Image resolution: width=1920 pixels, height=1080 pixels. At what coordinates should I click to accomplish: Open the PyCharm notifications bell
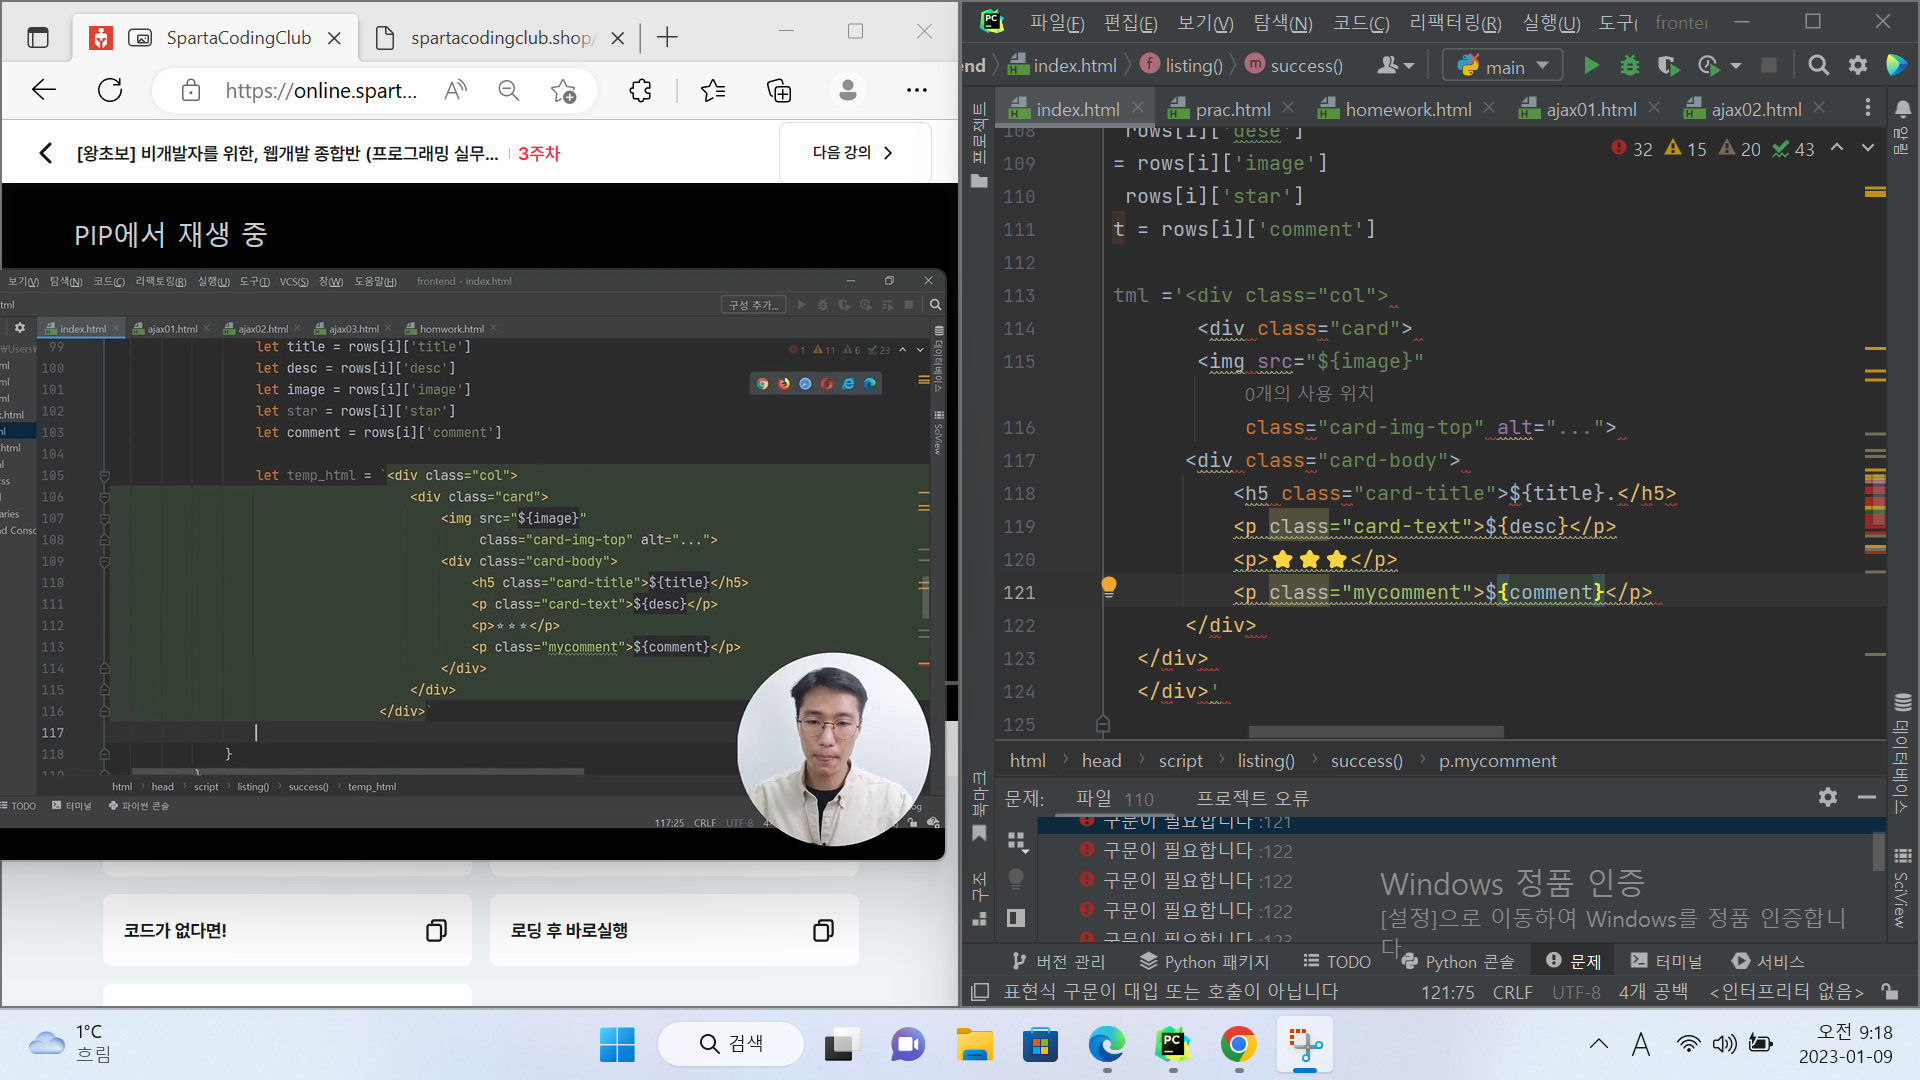1903,108
